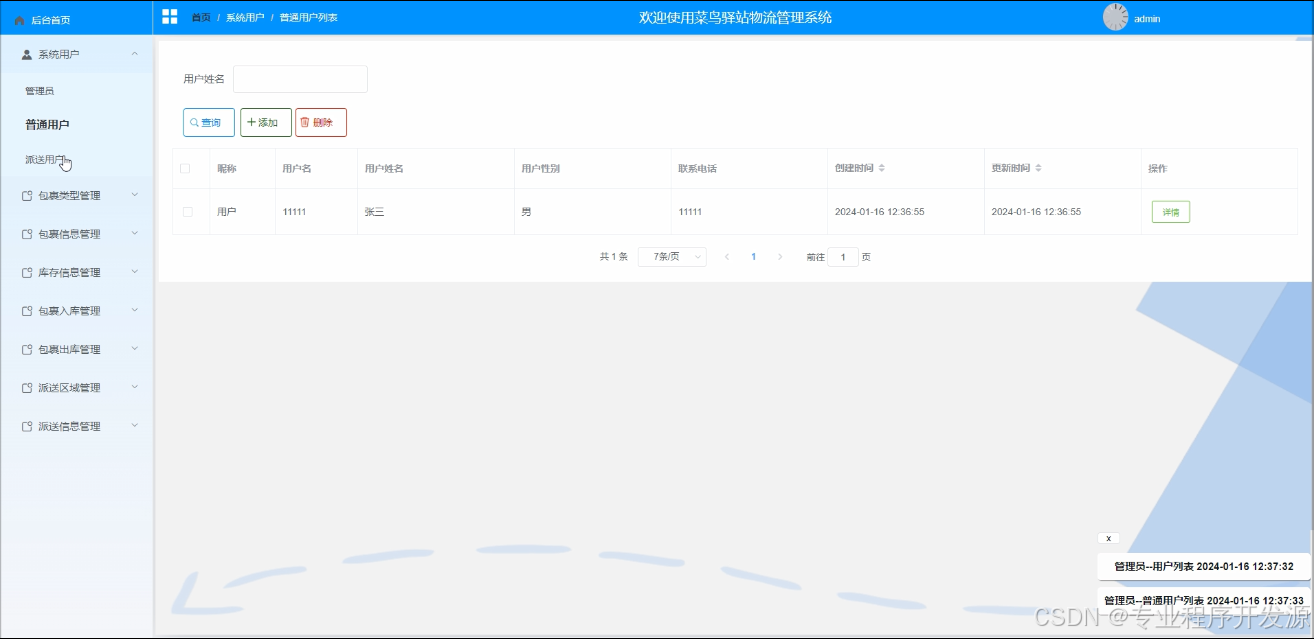Collapse the 系统用户 menu chevron
The height and width of the screenshot is (639, 1314).
click(135, 54)
